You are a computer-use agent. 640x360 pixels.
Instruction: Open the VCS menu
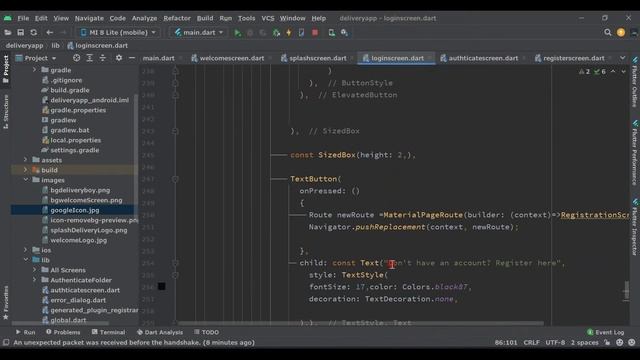point(268,18)
